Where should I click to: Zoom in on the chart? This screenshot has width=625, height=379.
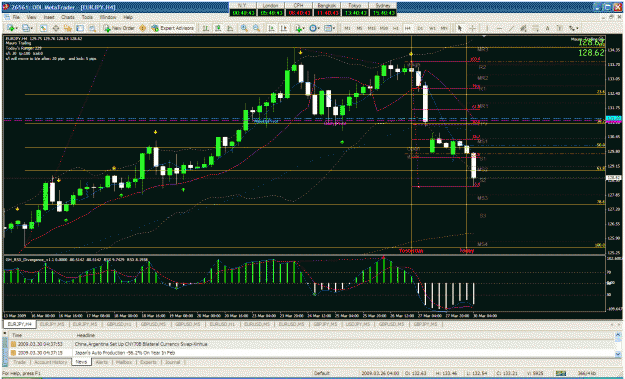tap(244, 28)
